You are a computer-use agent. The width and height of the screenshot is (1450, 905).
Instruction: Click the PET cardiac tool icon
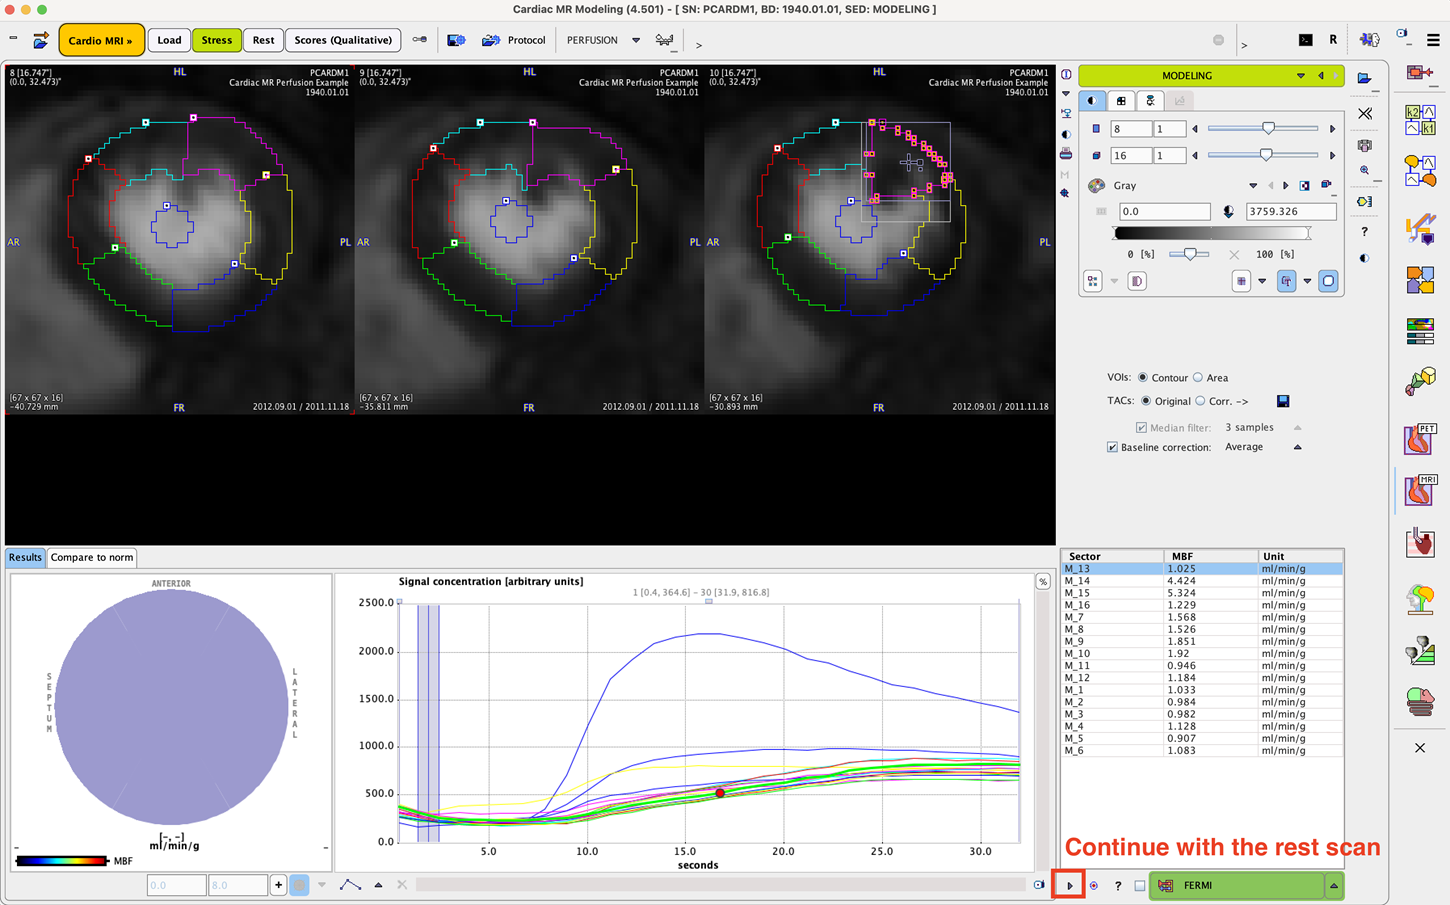tap(1420, 438)
